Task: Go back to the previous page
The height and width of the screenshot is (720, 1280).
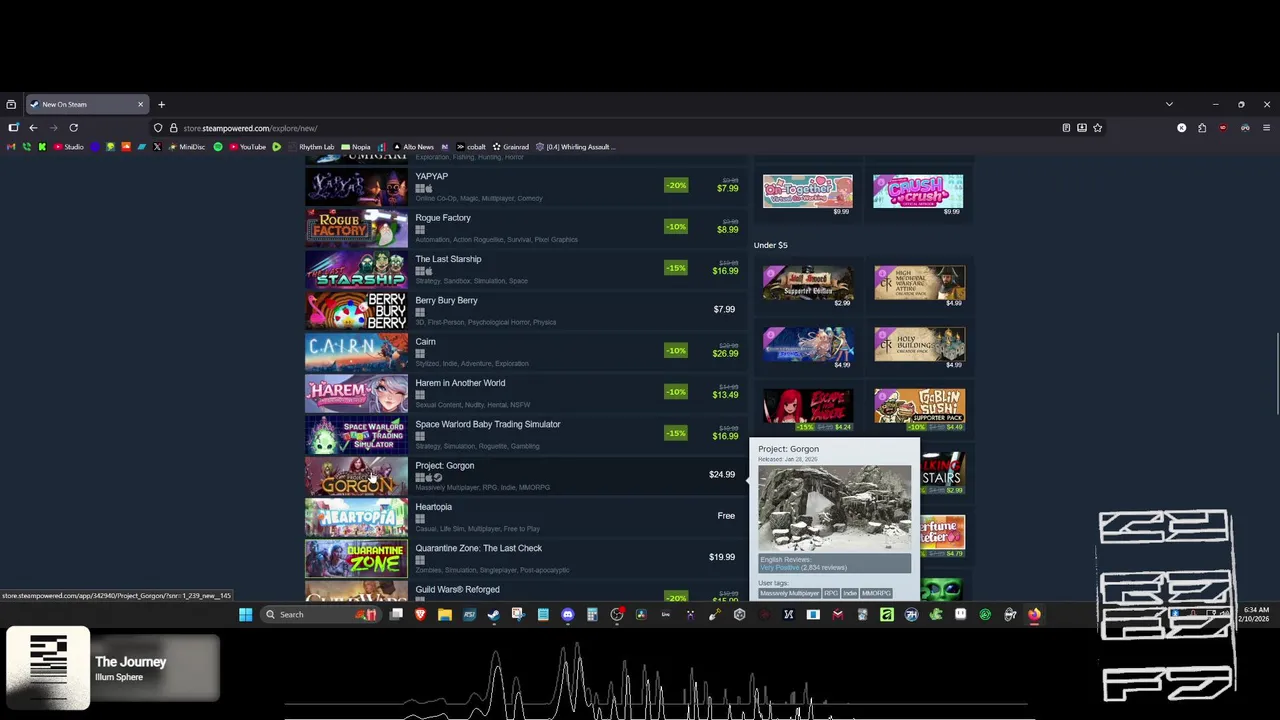Action: tap(33, 128)
